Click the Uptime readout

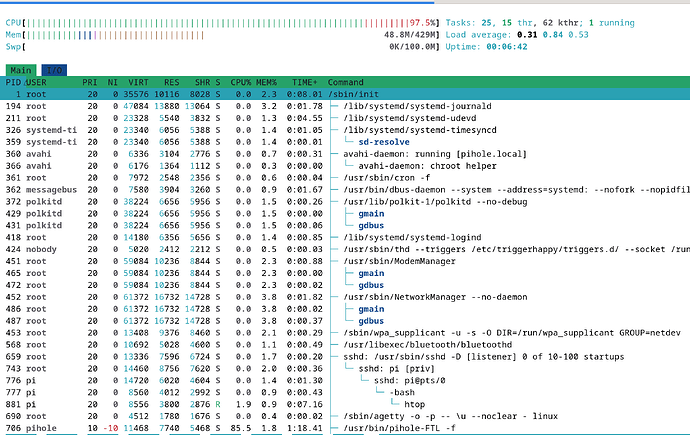486,47
